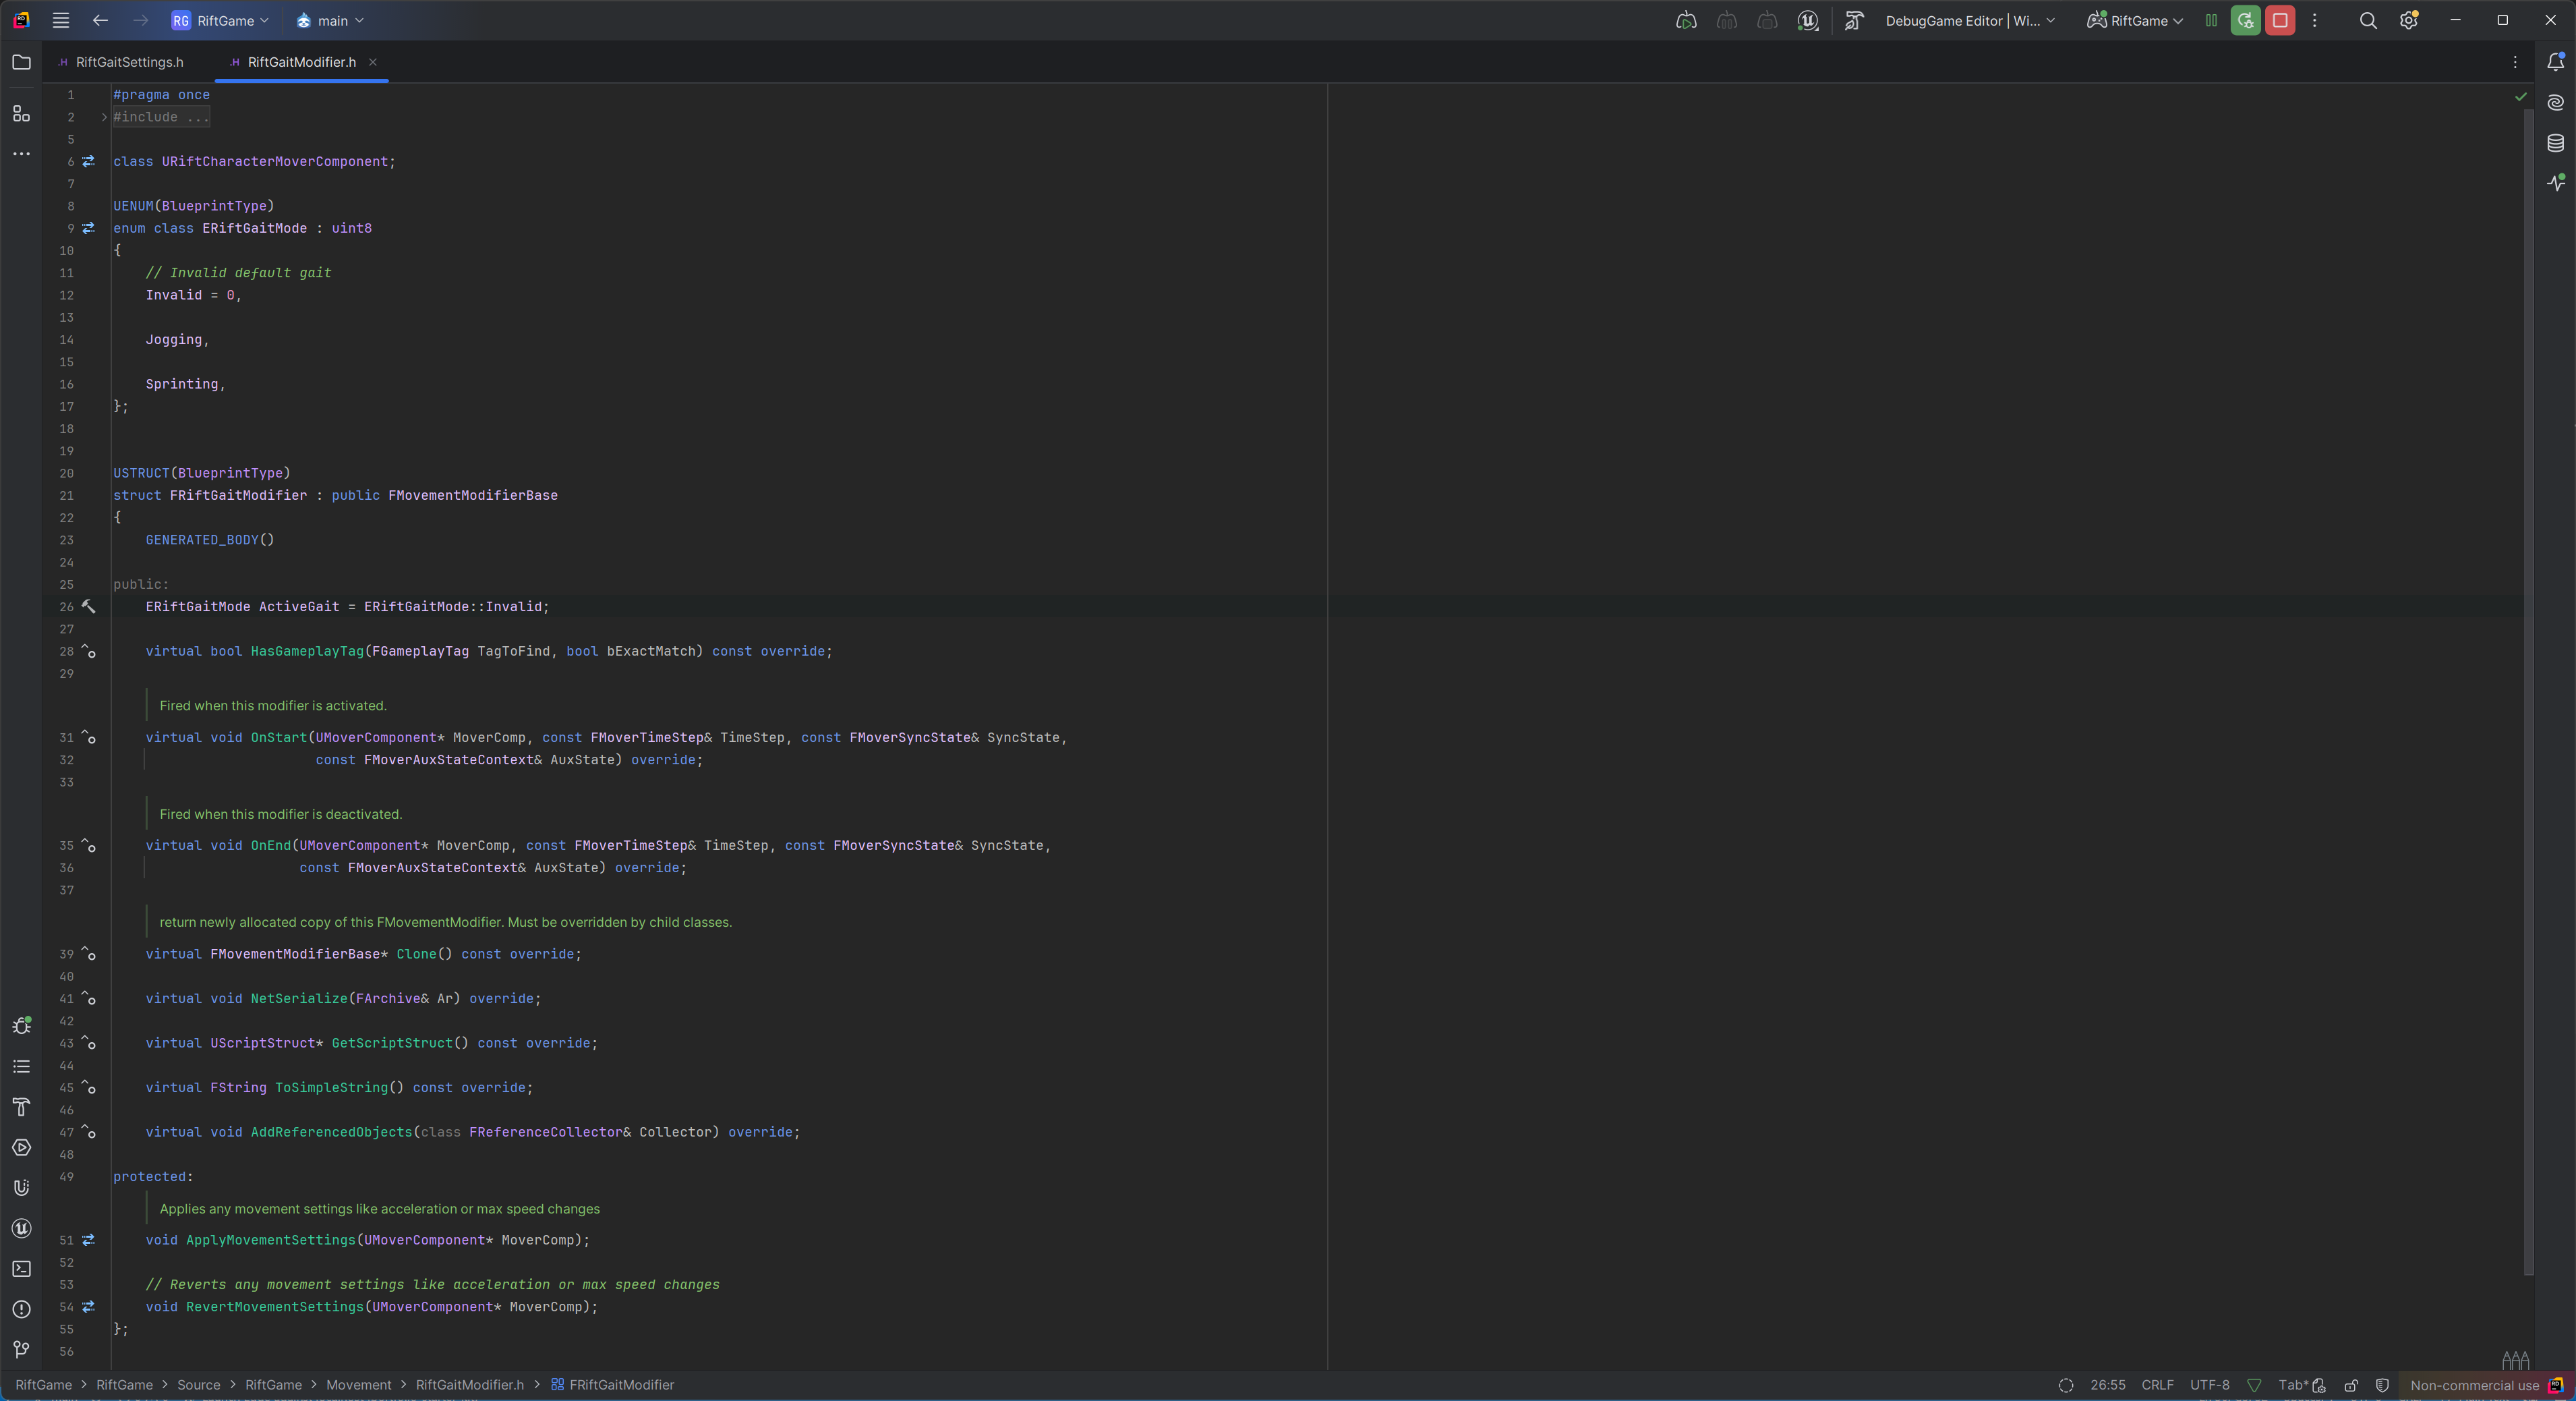
Task: Click the gutter navigation arrows on line 6
Action: (x=88, y=161)
